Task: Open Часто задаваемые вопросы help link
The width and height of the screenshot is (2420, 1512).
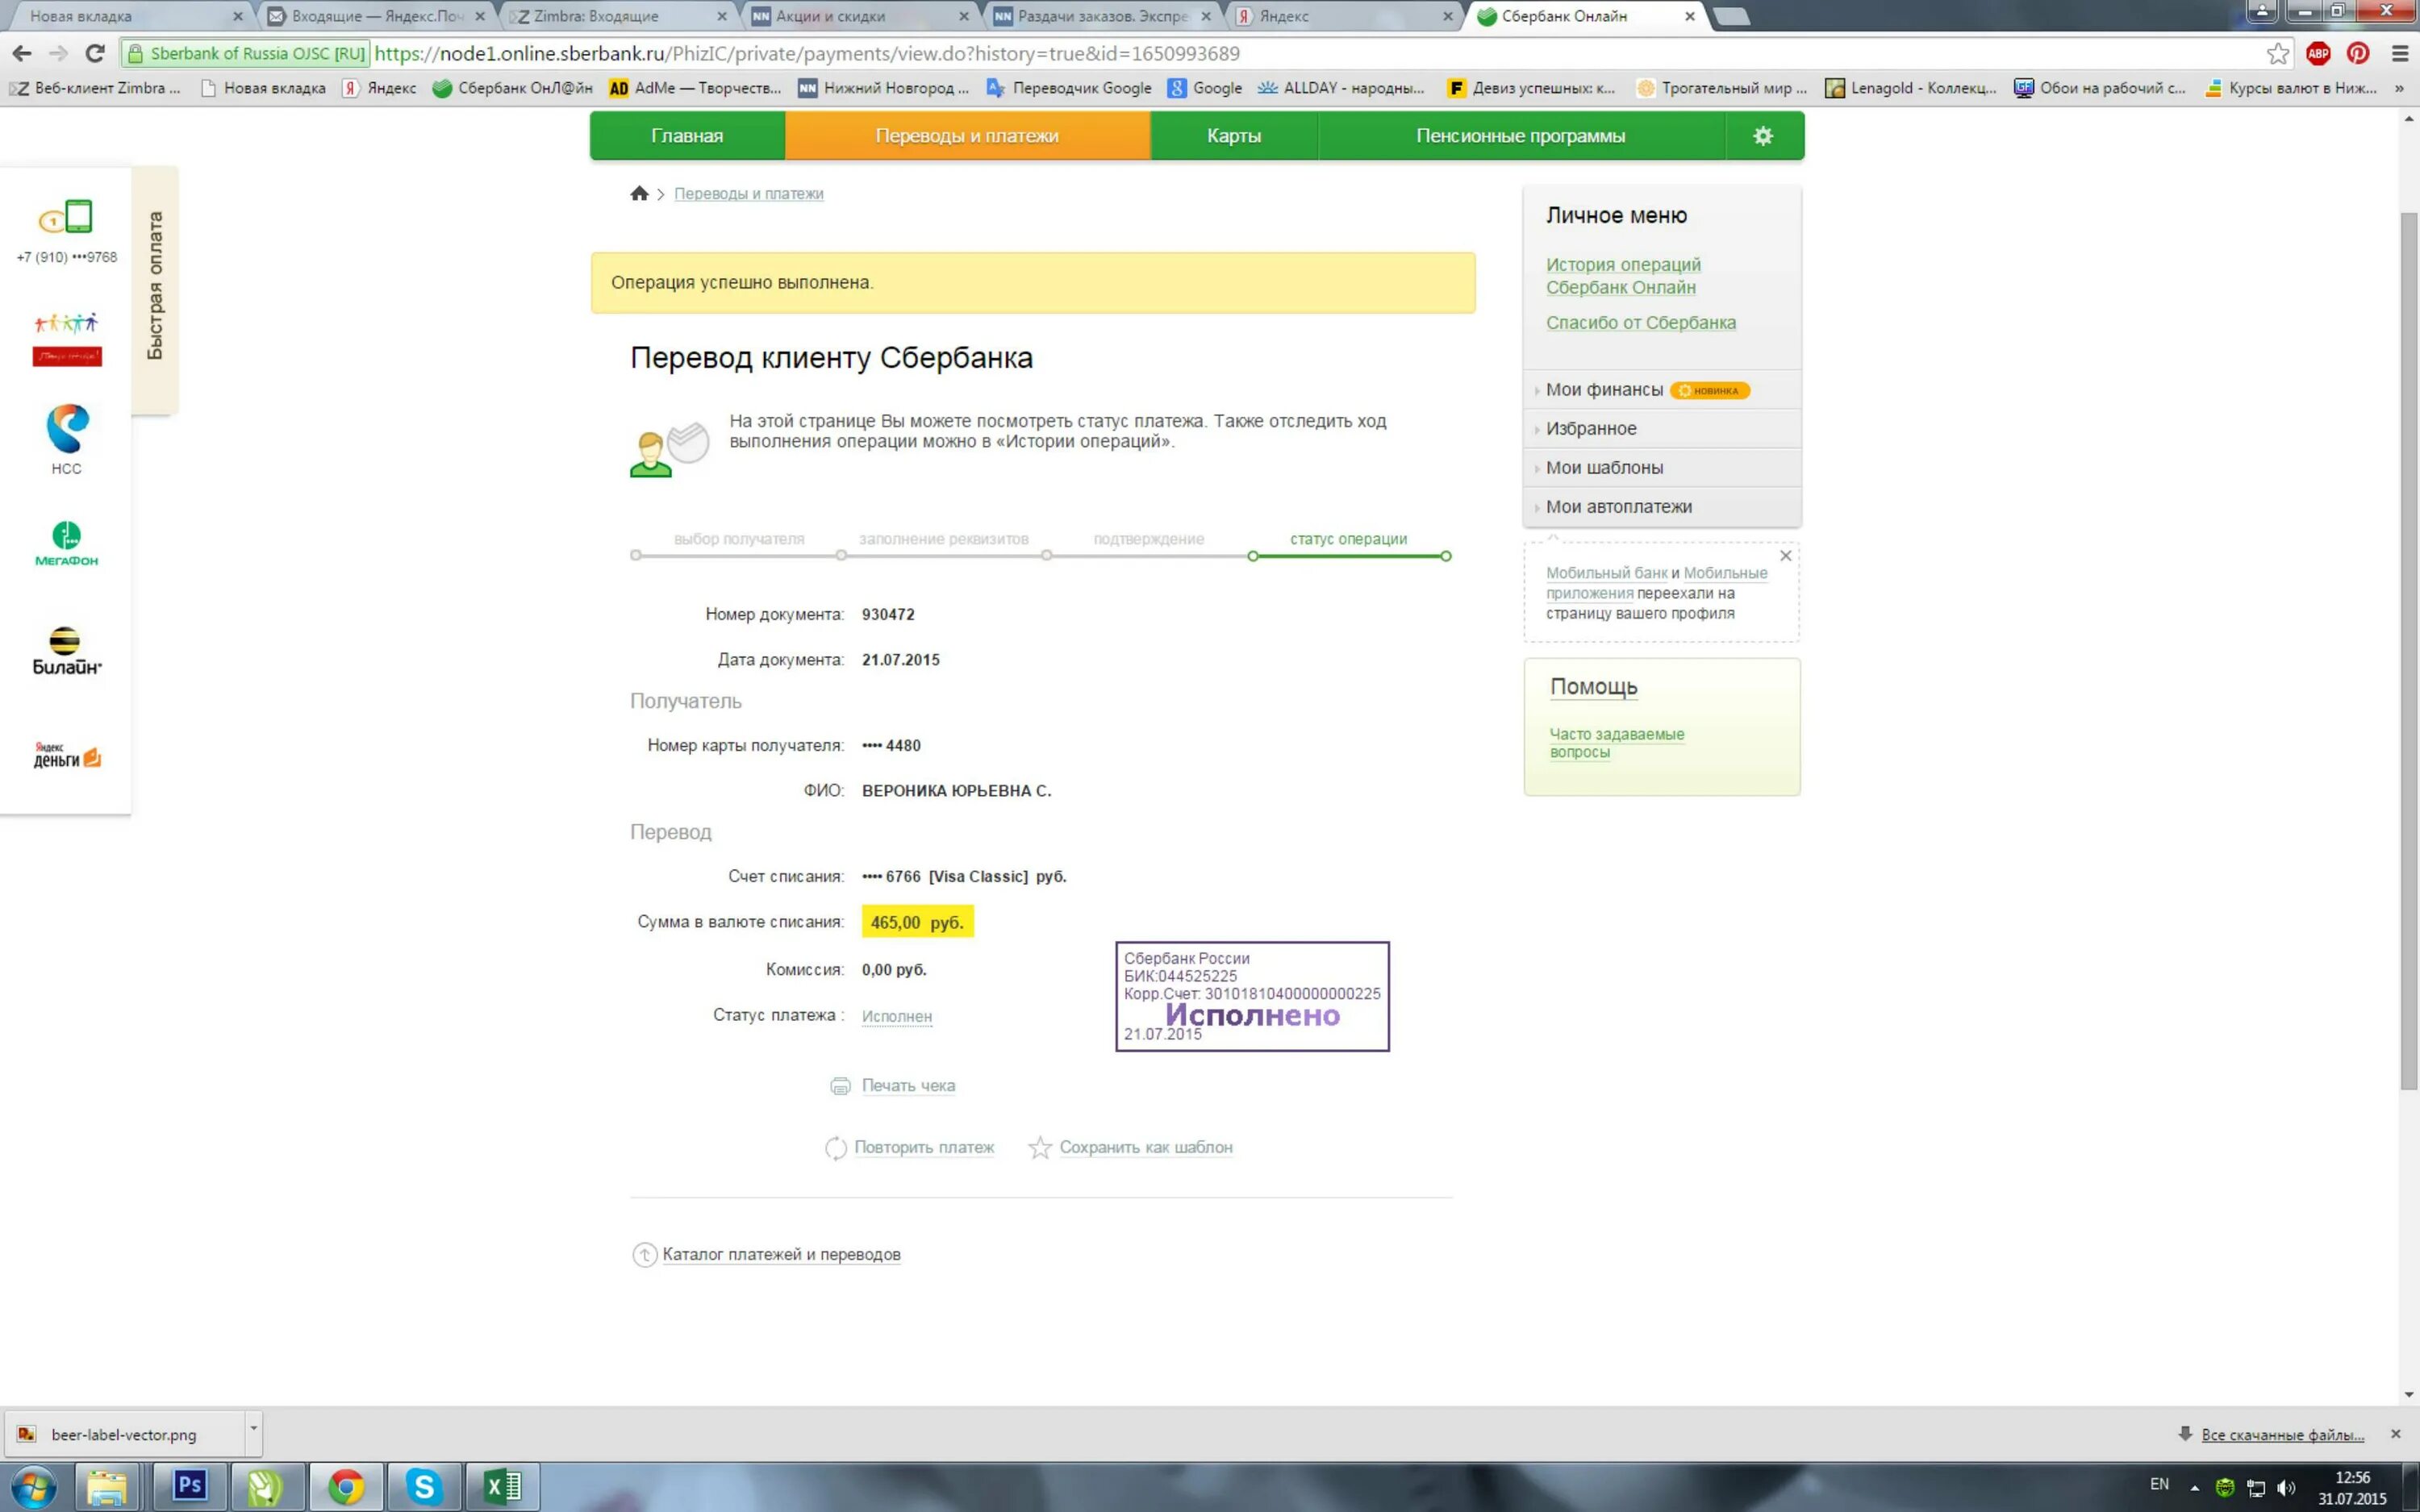Action: click(1616, 743)
